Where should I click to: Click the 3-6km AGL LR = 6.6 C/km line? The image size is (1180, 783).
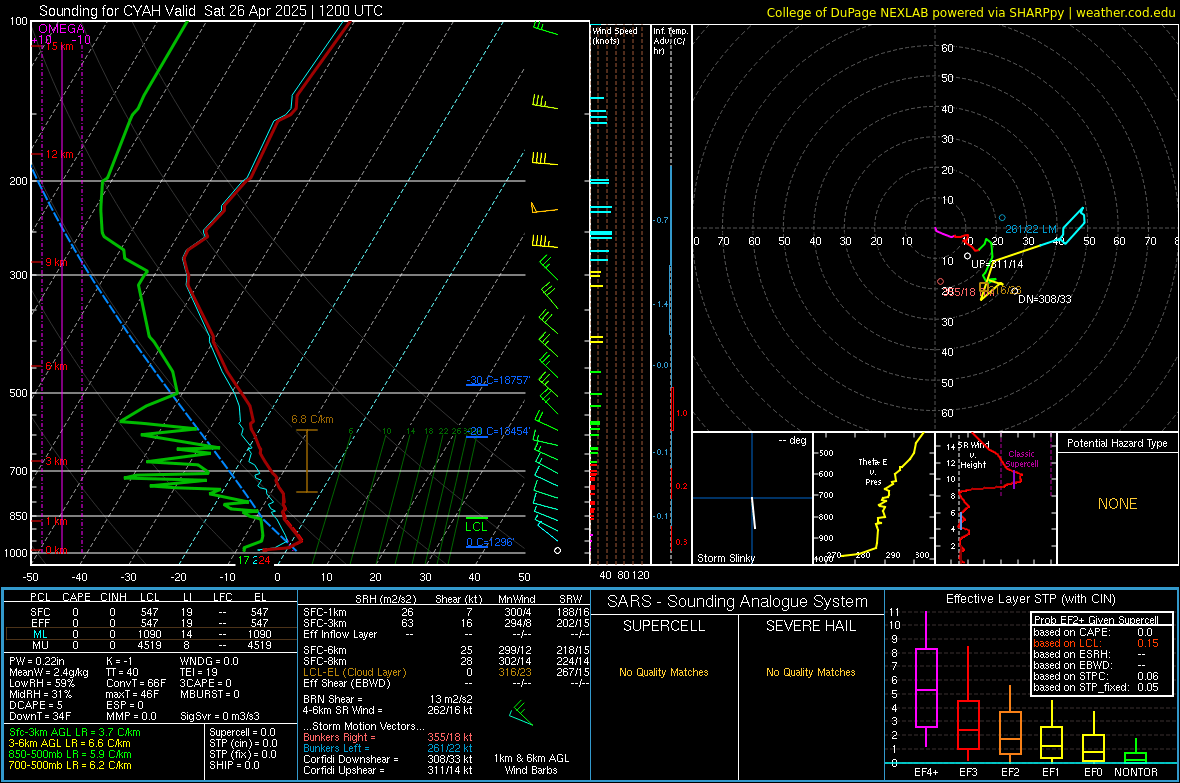70,743
